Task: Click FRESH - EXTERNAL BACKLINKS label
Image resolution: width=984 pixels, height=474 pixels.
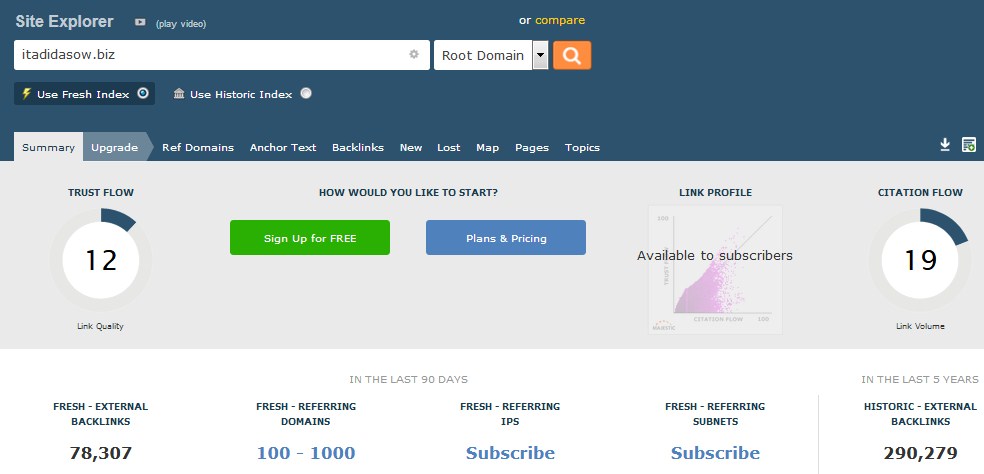Action: 100,414
